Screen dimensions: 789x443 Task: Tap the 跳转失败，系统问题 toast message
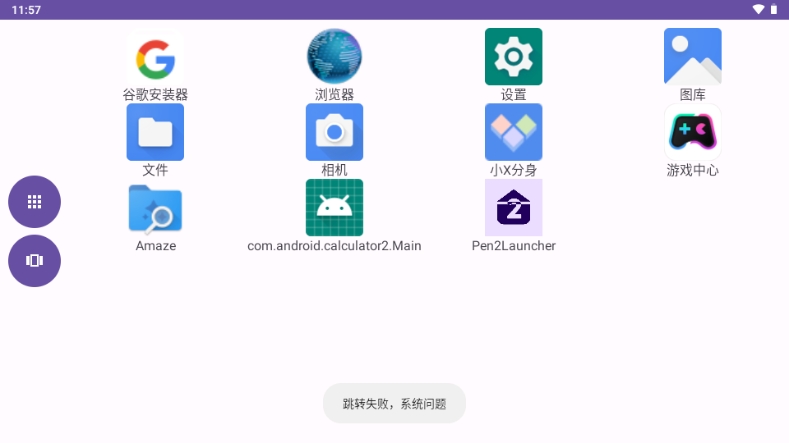click(394, 404)
